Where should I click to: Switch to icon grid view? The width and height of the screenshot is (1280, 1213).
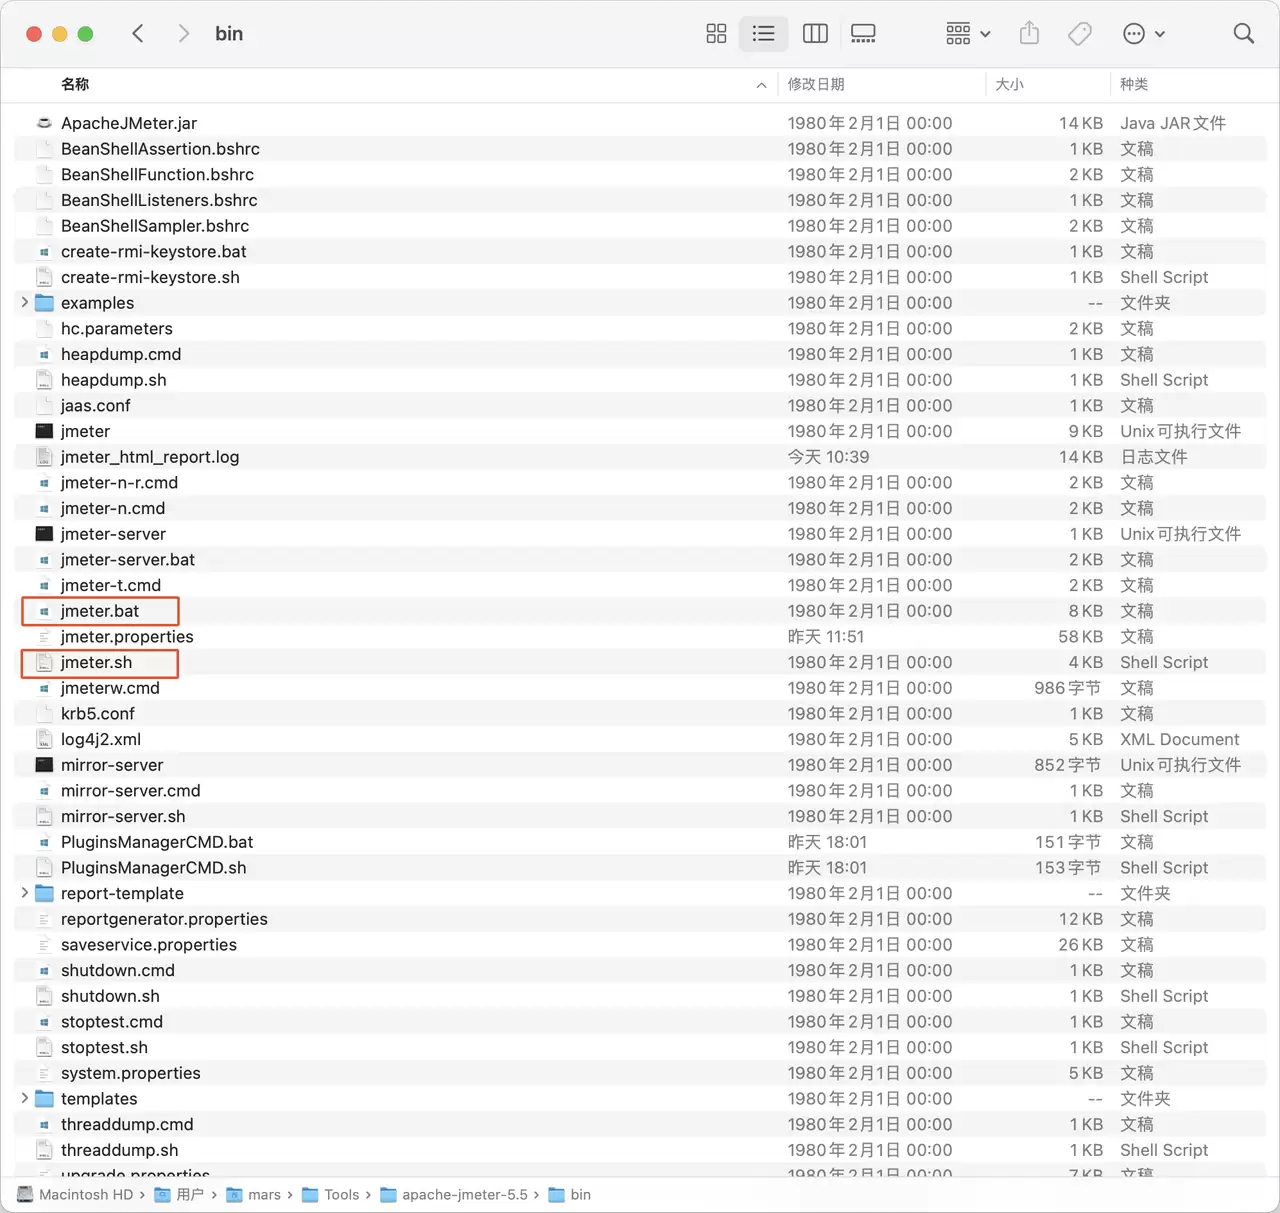coord(716,34)
